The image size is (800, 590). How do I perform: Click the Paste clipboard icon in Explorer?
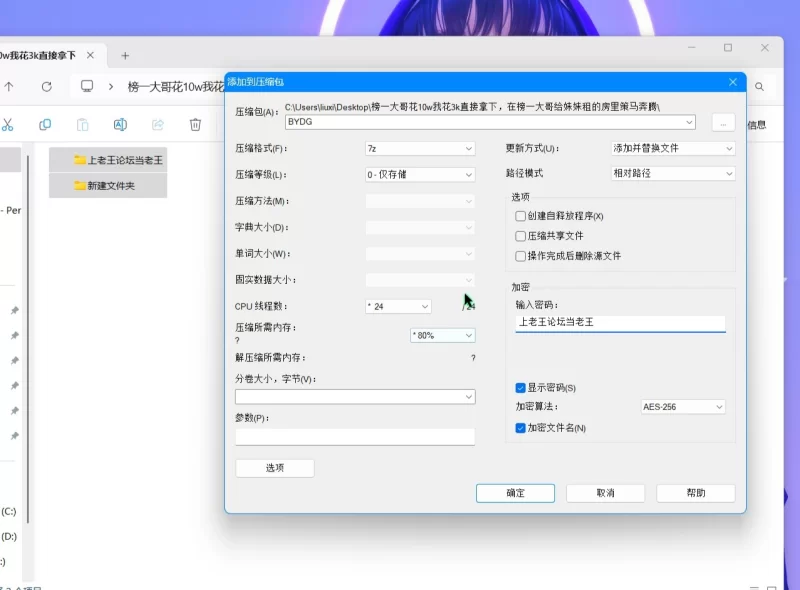tap(83, 125)
